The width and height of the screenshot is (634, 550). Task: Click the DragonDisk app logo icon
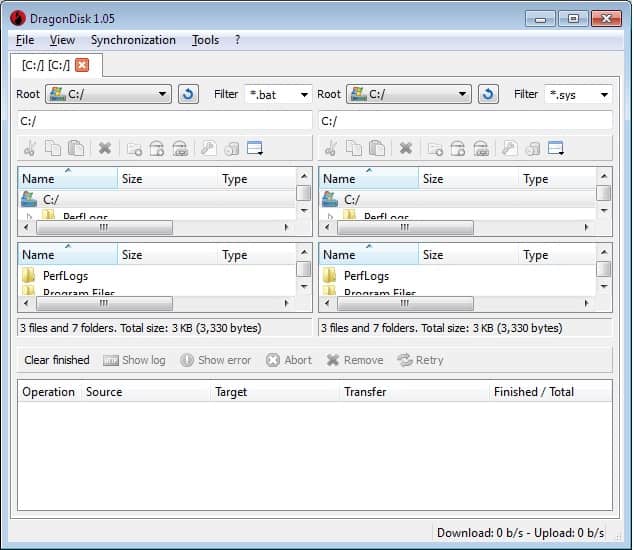[18, 18]
